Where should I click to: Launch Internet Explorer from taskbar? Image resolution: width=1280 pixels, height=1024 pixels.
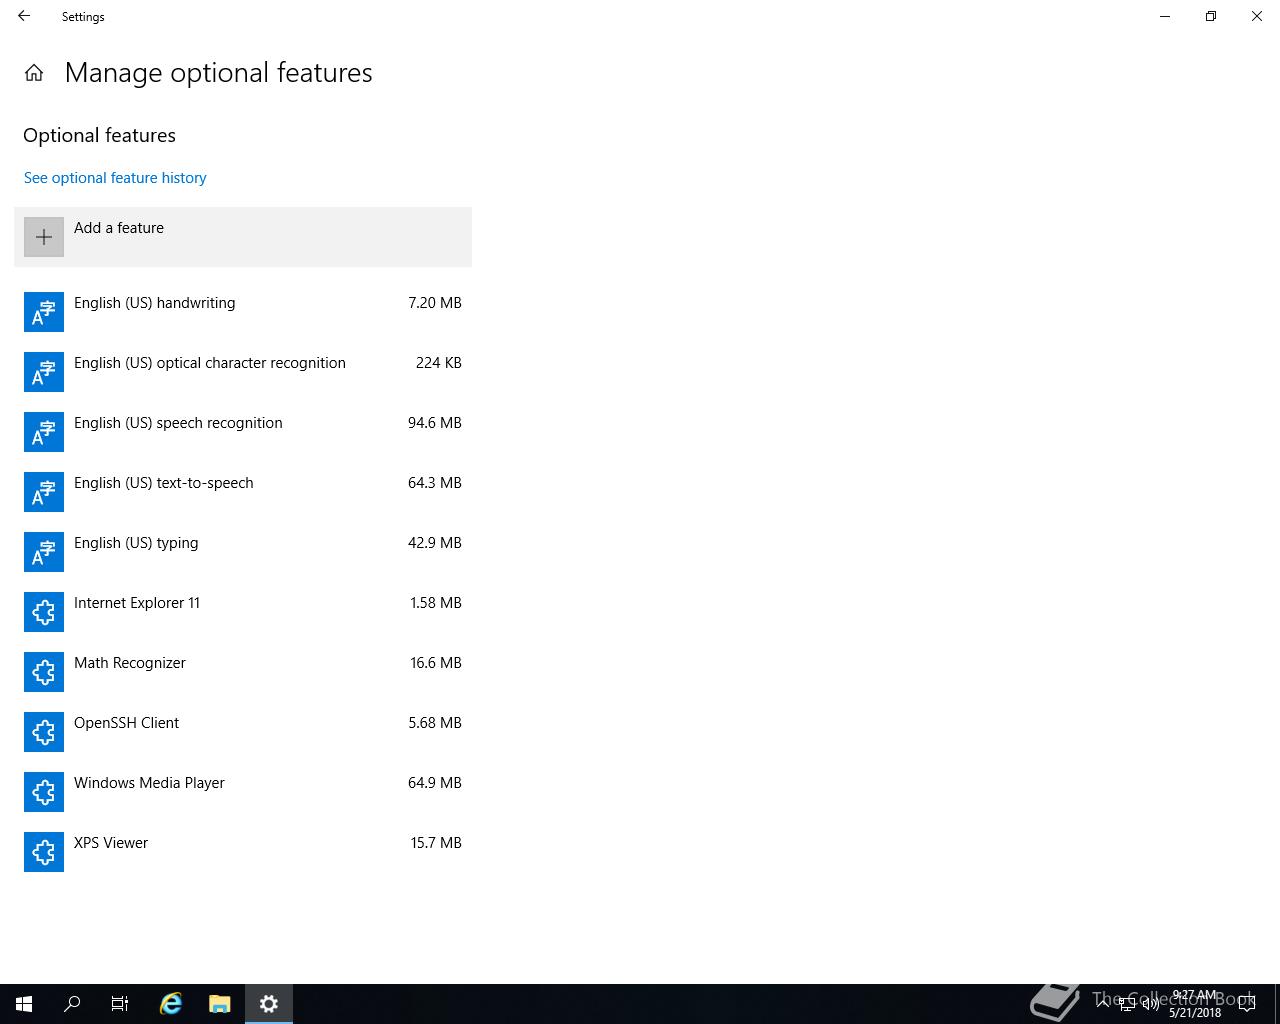[171, 1004]
